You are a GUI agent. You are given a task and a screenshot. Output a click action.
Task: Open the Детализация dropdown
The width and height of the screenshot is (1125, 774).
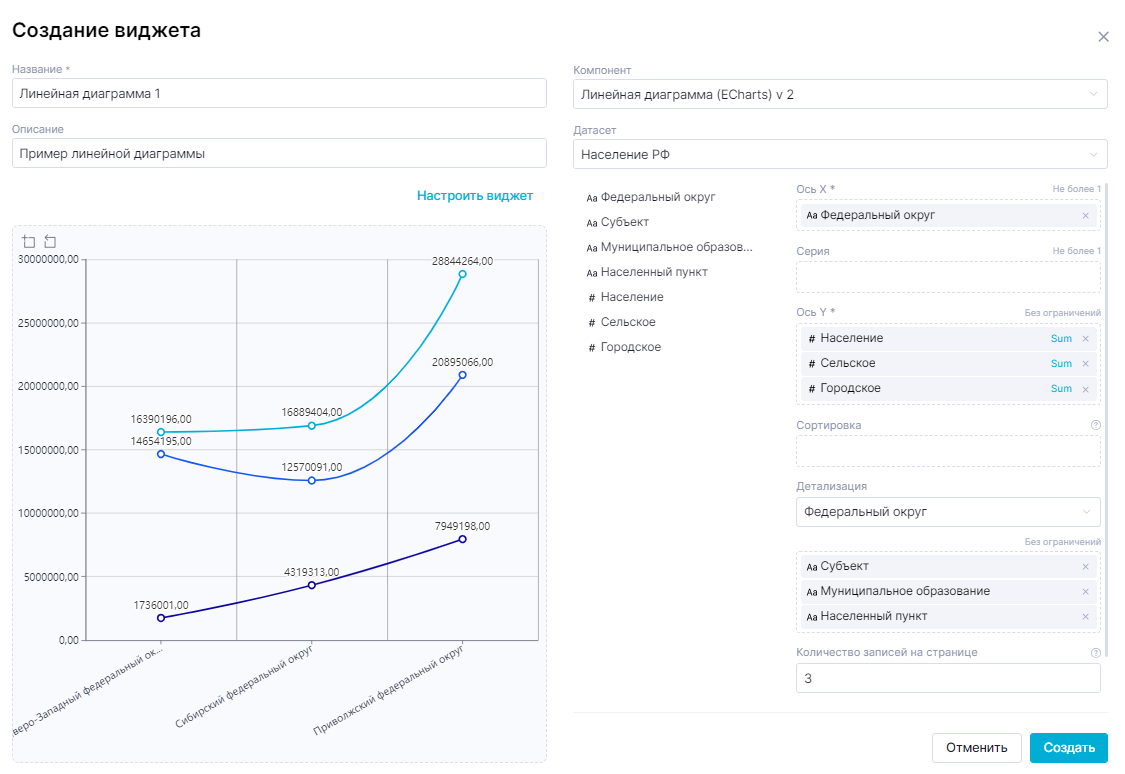tap(947, 512)
